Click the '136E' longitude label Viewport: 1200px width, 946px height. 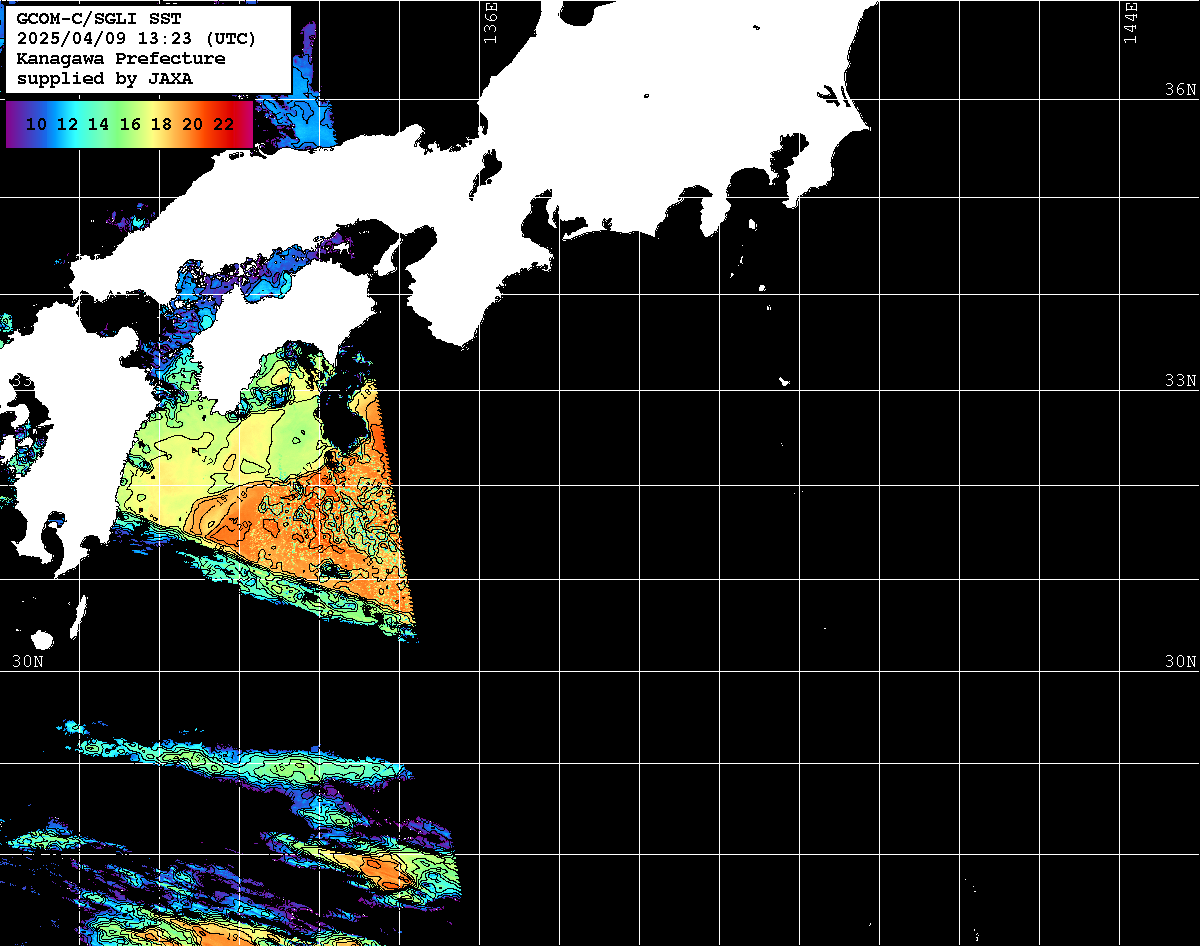click(490, 22)
